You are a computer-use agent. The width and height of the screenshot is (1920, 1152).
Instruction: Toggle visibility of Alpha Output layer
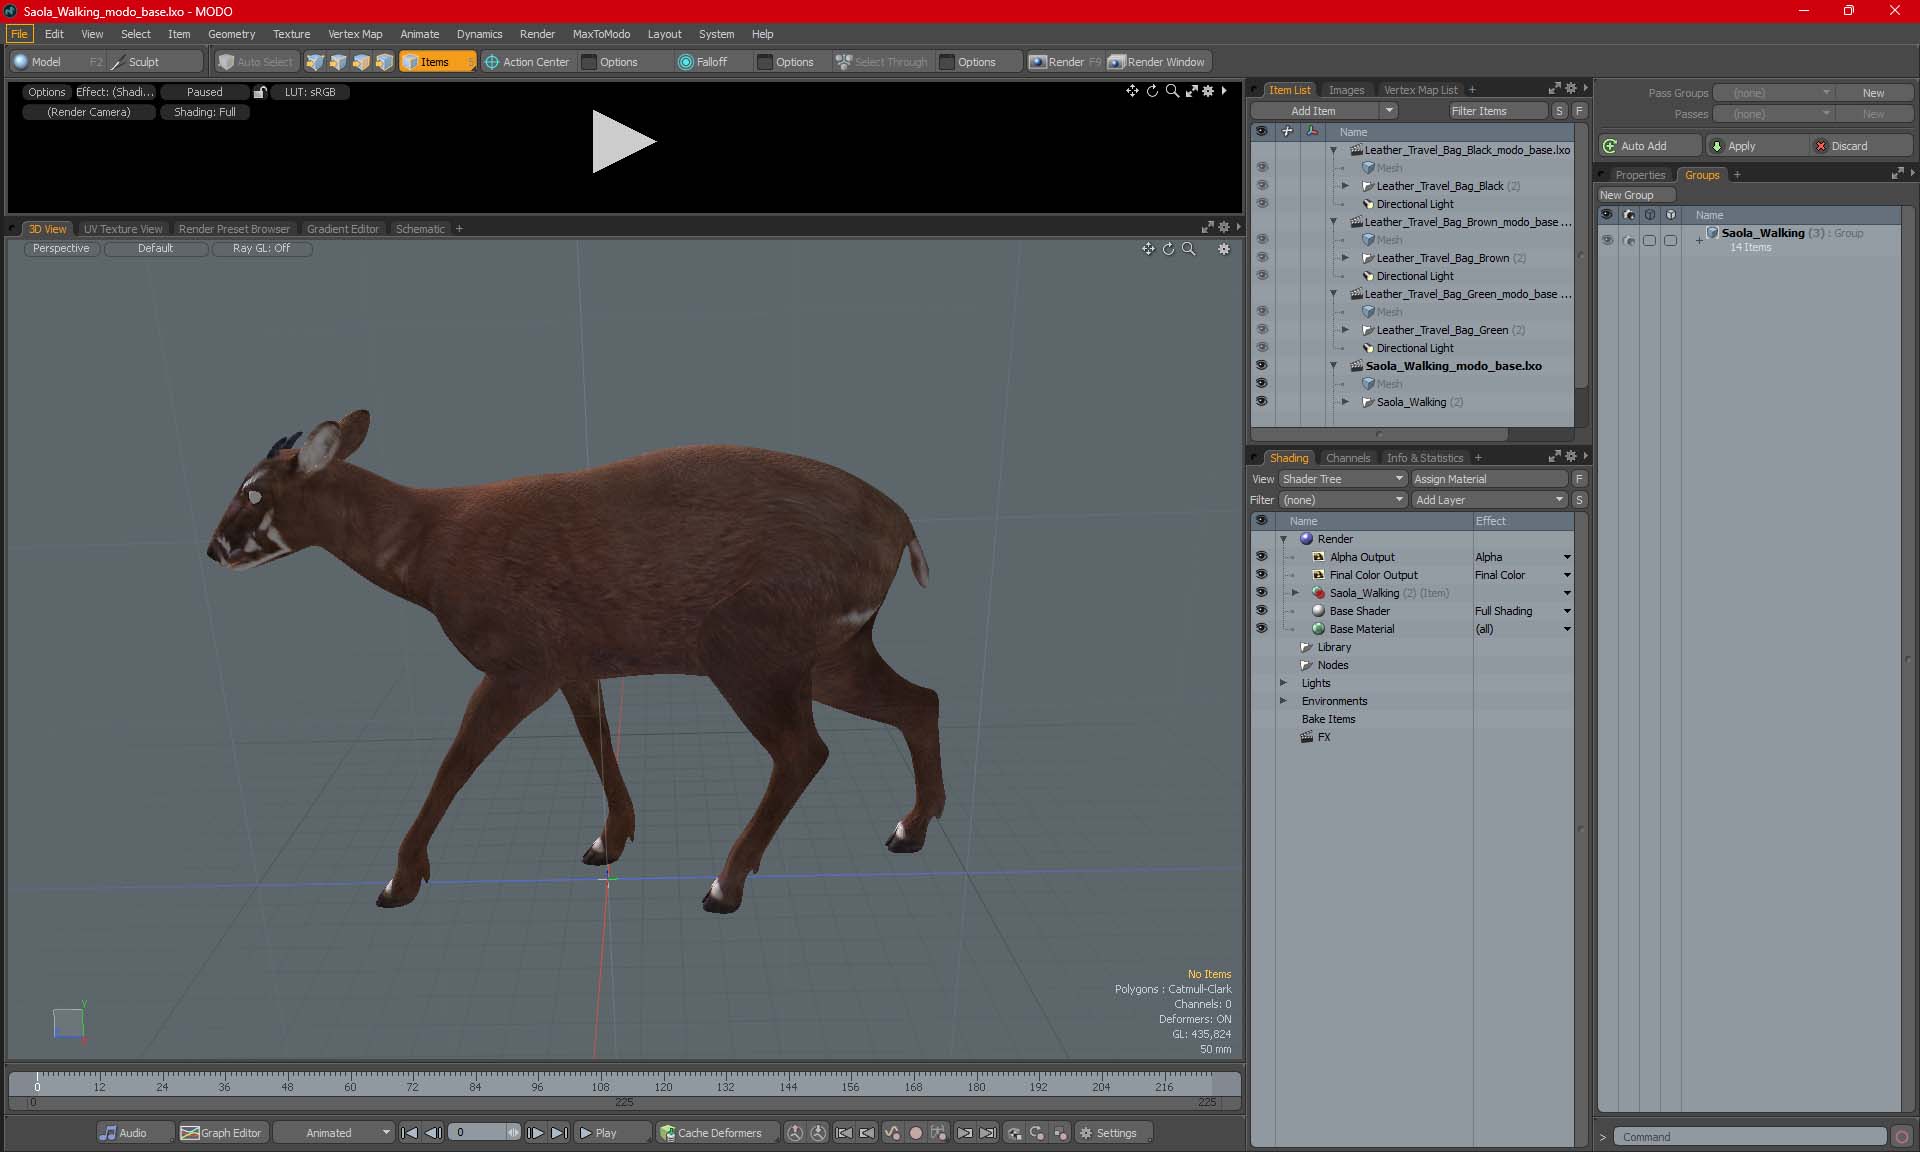coord(1261,557)
